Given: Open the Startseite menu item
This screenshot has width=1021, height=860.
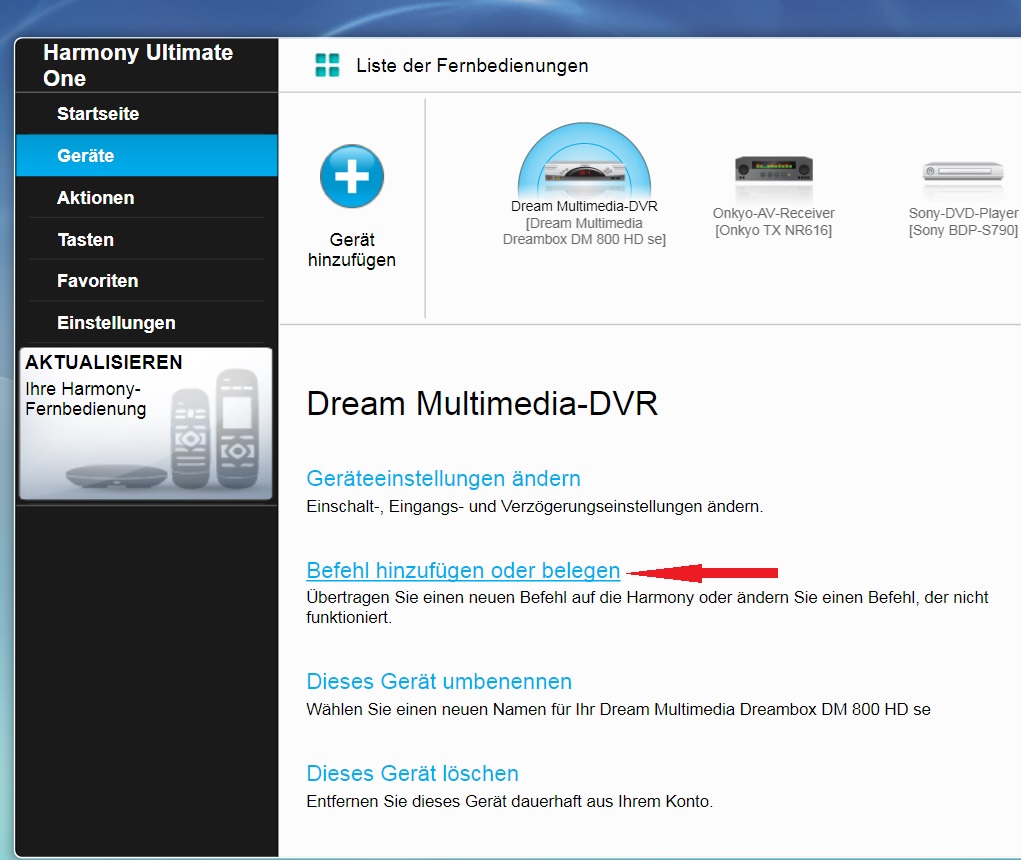Looking at the screenshot, I should (x=98, y=114).
